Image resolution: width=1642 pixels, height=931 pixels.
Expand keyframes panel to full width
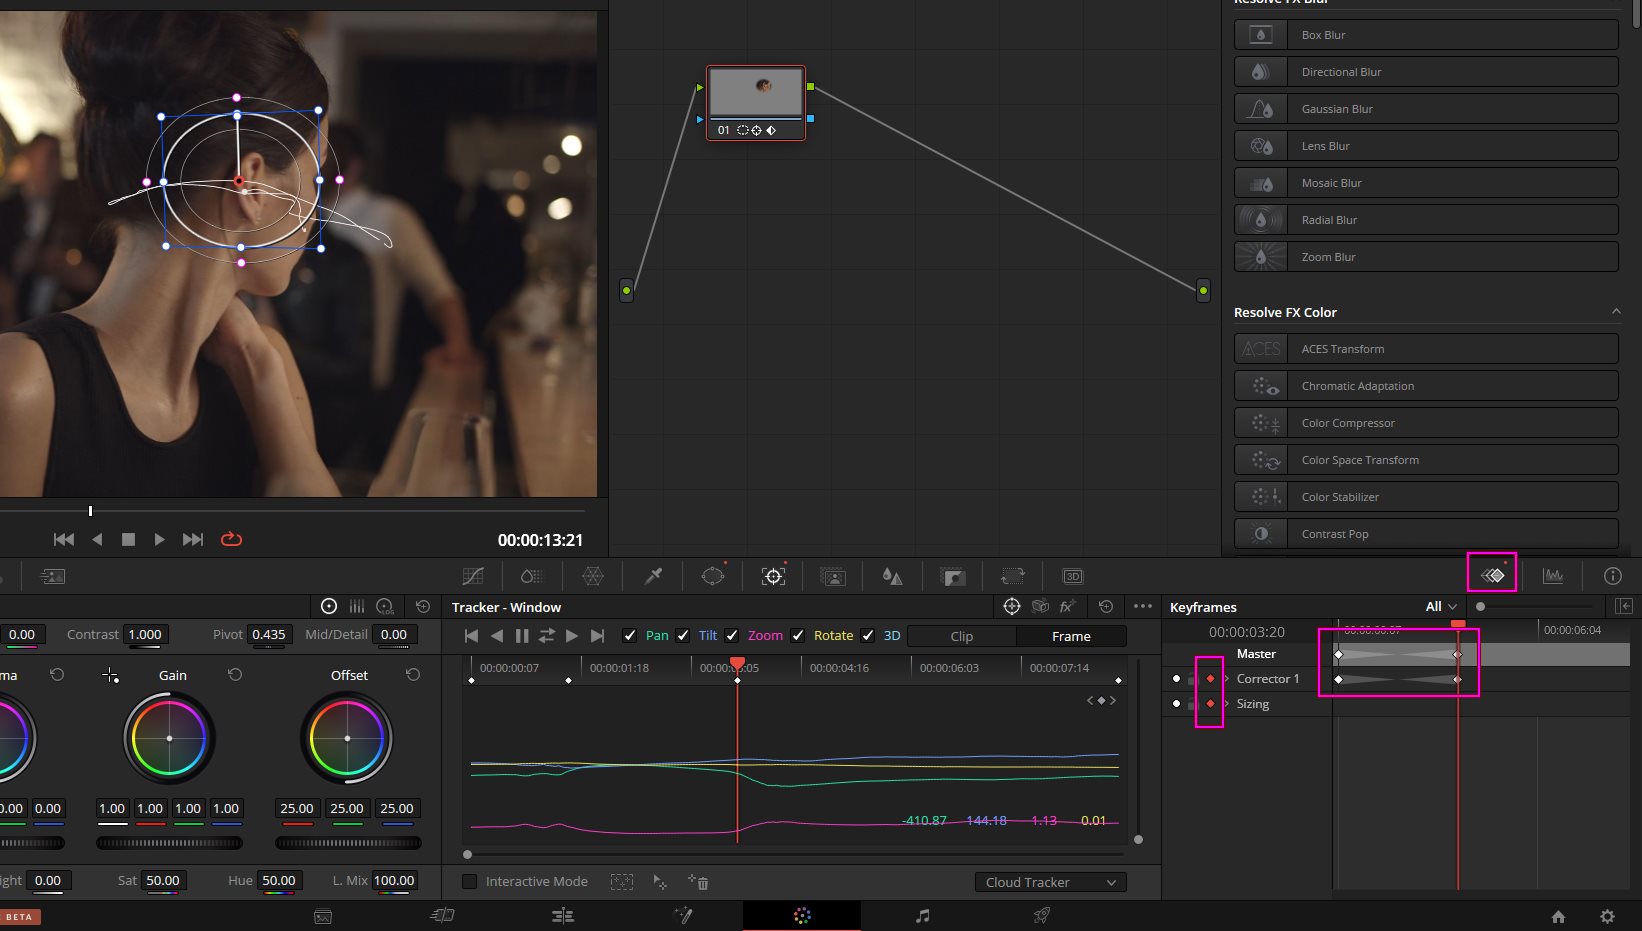(1624, 606)
